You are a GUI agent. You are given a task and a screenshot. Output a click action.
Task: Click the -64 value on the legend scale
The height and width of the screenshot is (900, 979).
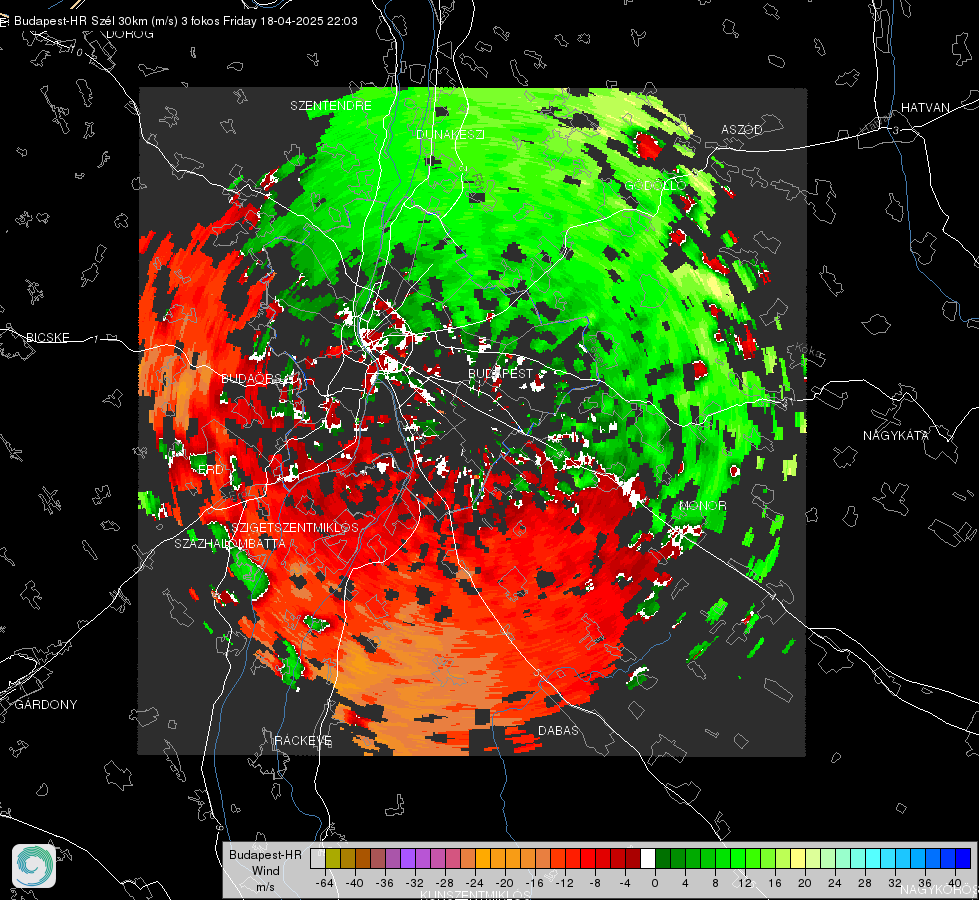324,883
